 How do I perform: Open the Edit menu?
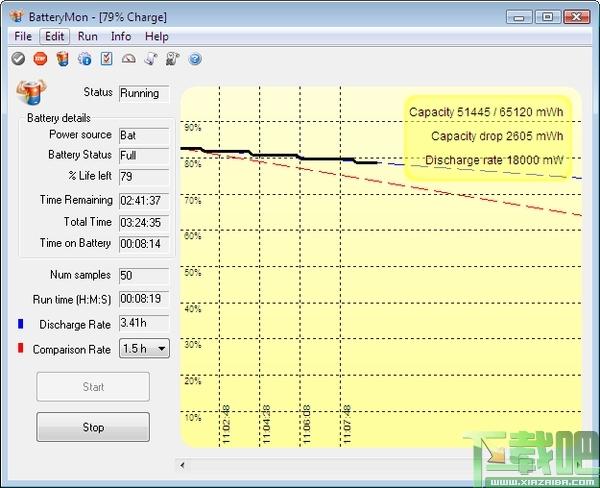coord(54,36)
